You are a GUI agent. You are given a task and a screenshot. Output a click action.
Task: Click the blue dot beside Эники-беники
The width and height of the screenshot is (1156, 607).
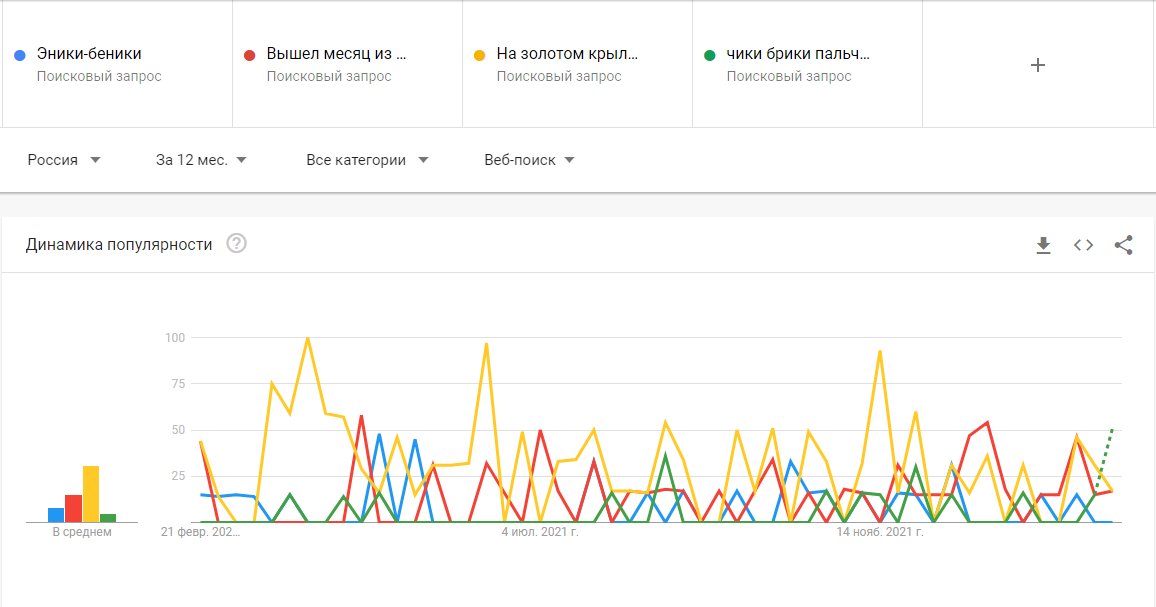tap(20, 55)
